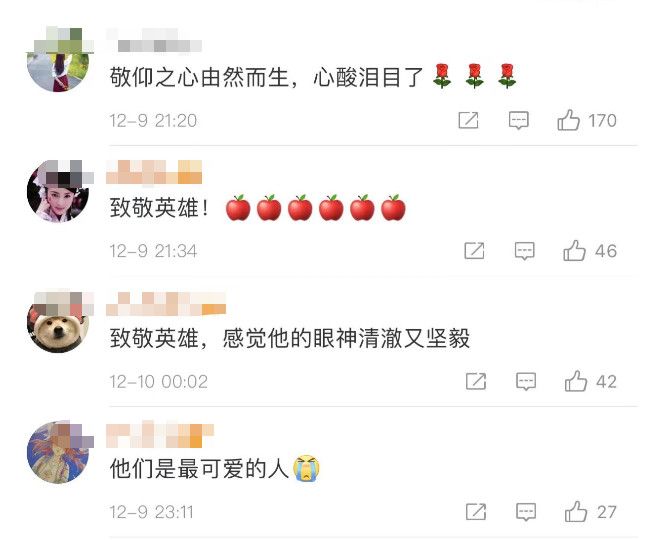648x540 pixels.
Task: Like the comment posted 12-10 00:02
Action: [576, 381]
